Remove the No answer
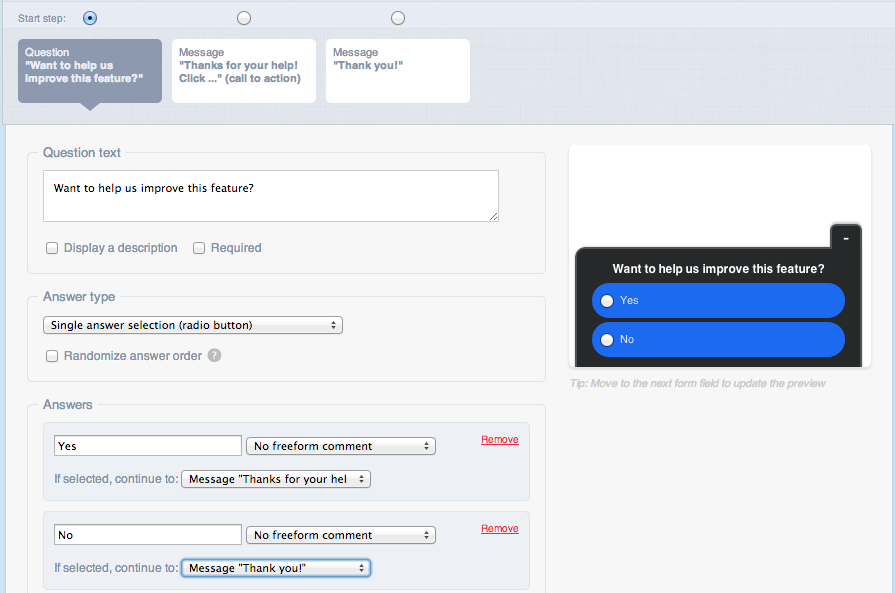Viewport: 895px width, 593px height. (x=499, y=529)
